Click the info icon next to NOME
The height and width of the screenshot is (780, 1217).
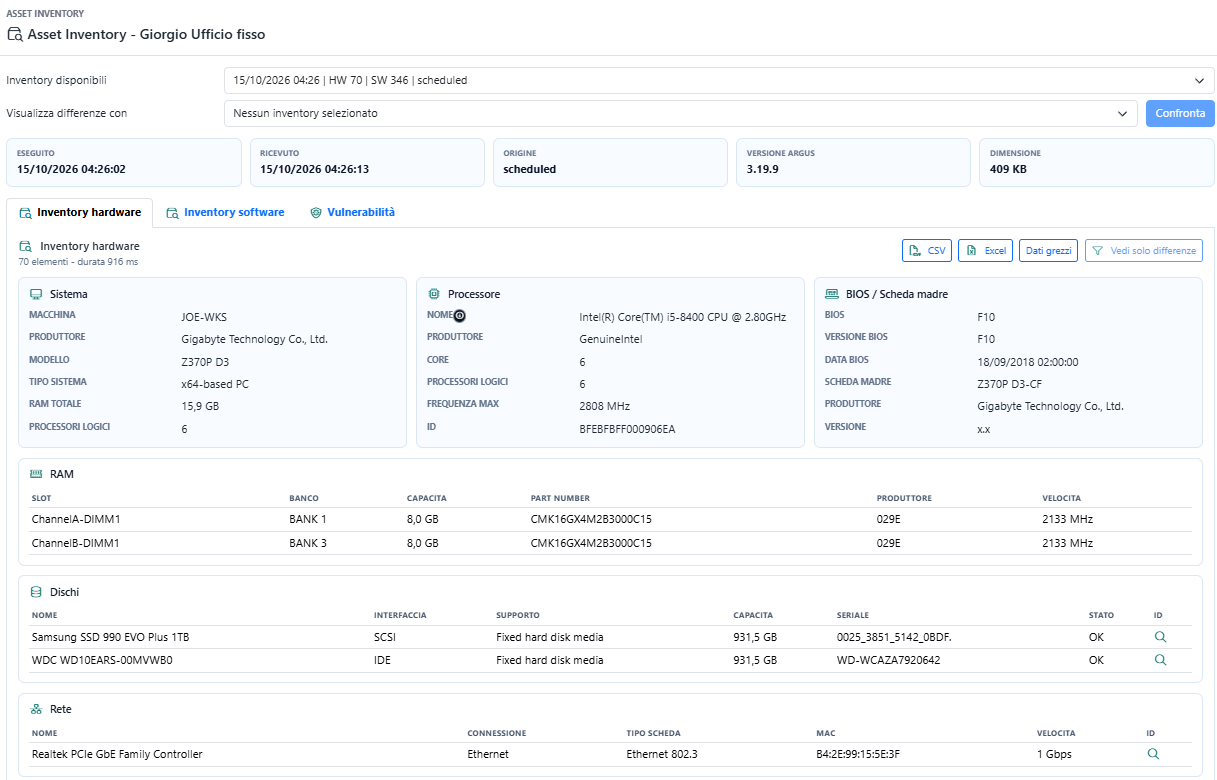(x=460, y=315)
